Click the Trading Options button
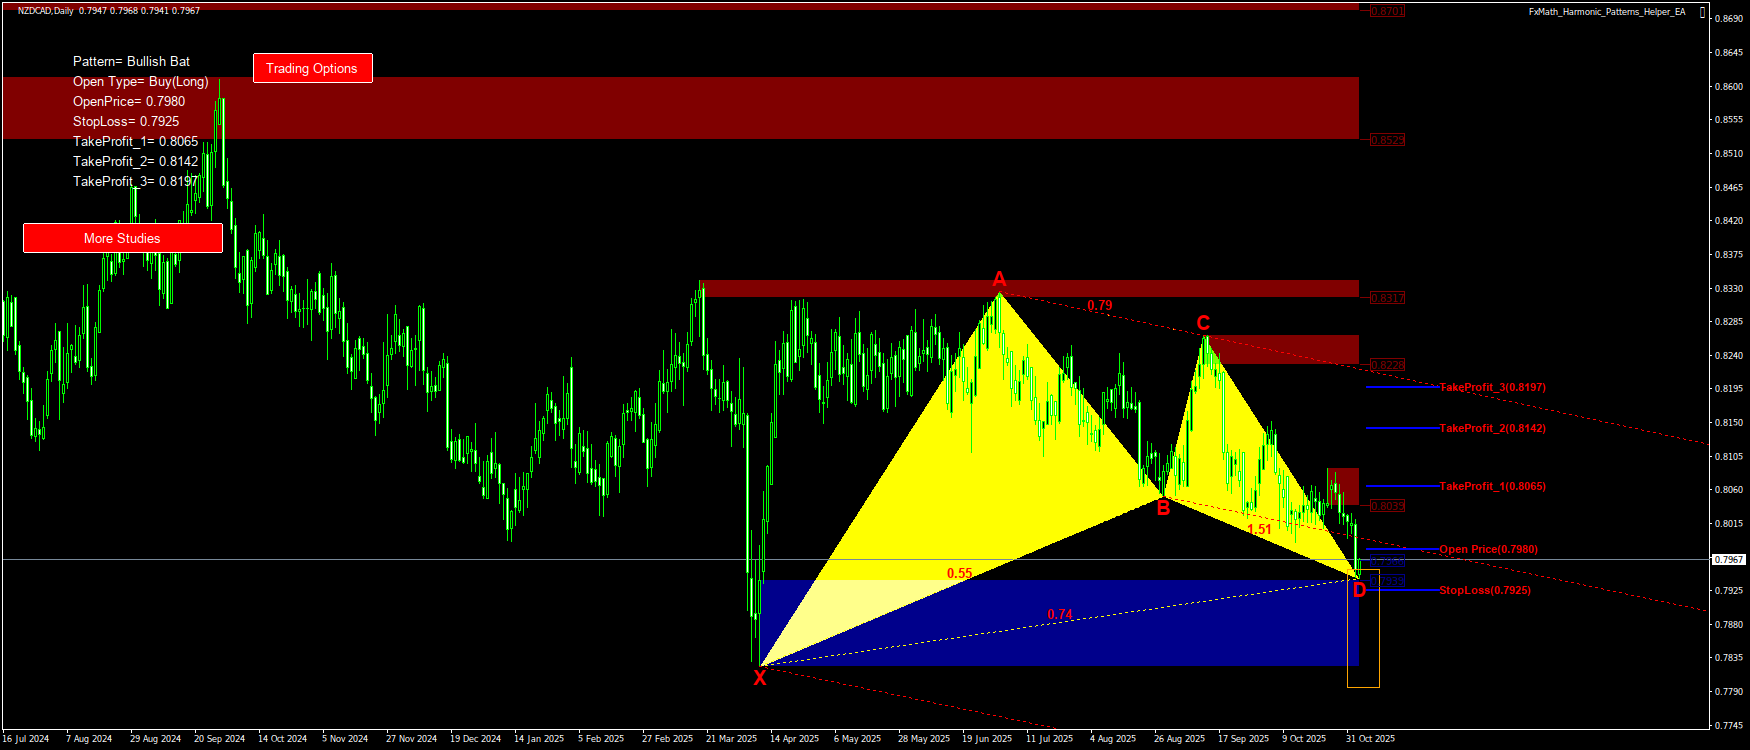 click(312, 68)
